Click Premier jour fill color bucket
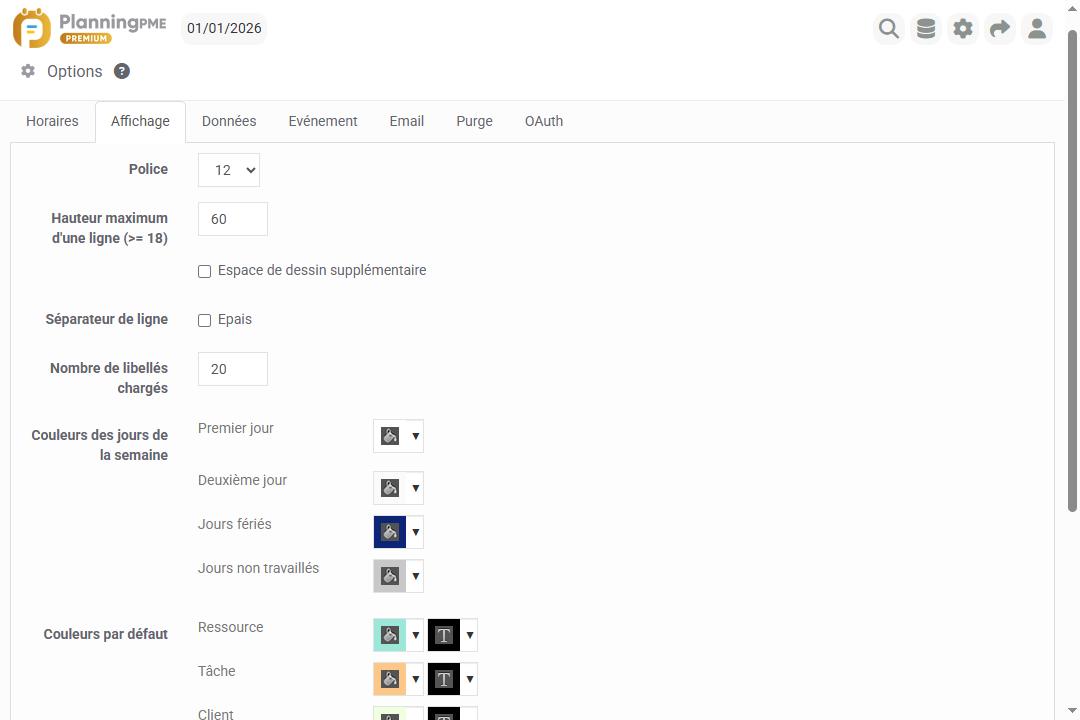The width and height of the screenshot is (1080, 720). (x=390, y=436)
